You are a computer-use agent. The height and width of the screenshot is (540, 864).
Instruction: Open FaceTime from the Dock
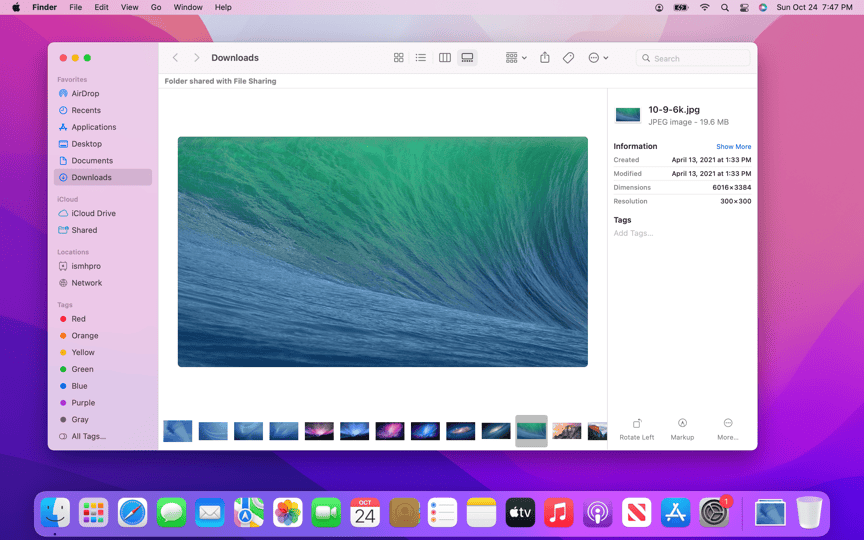326,513
